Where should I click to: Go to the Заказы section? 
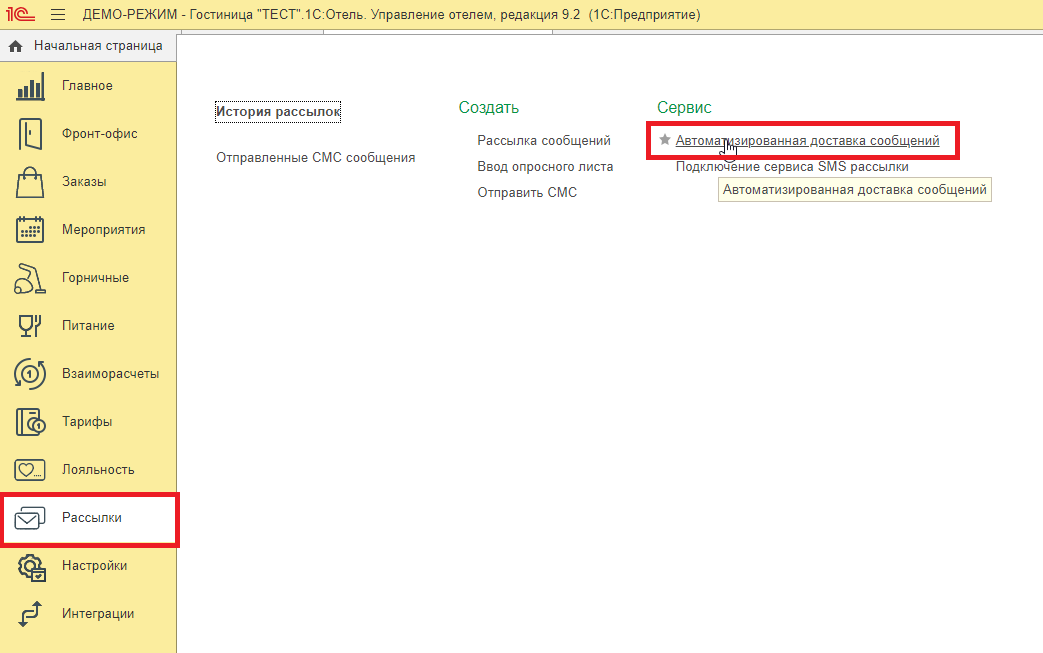[x=84, y=182]
